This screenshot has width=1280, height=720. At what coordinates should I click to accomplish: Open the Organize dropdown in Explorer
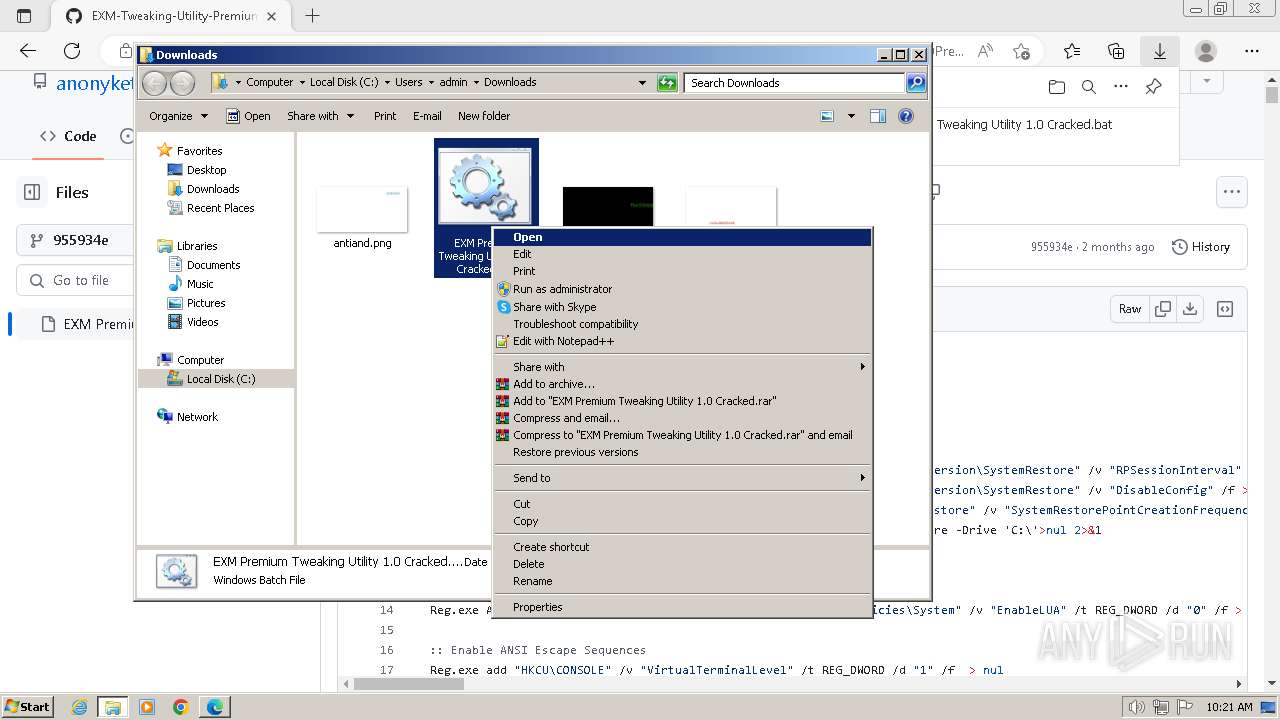[178, 116]
